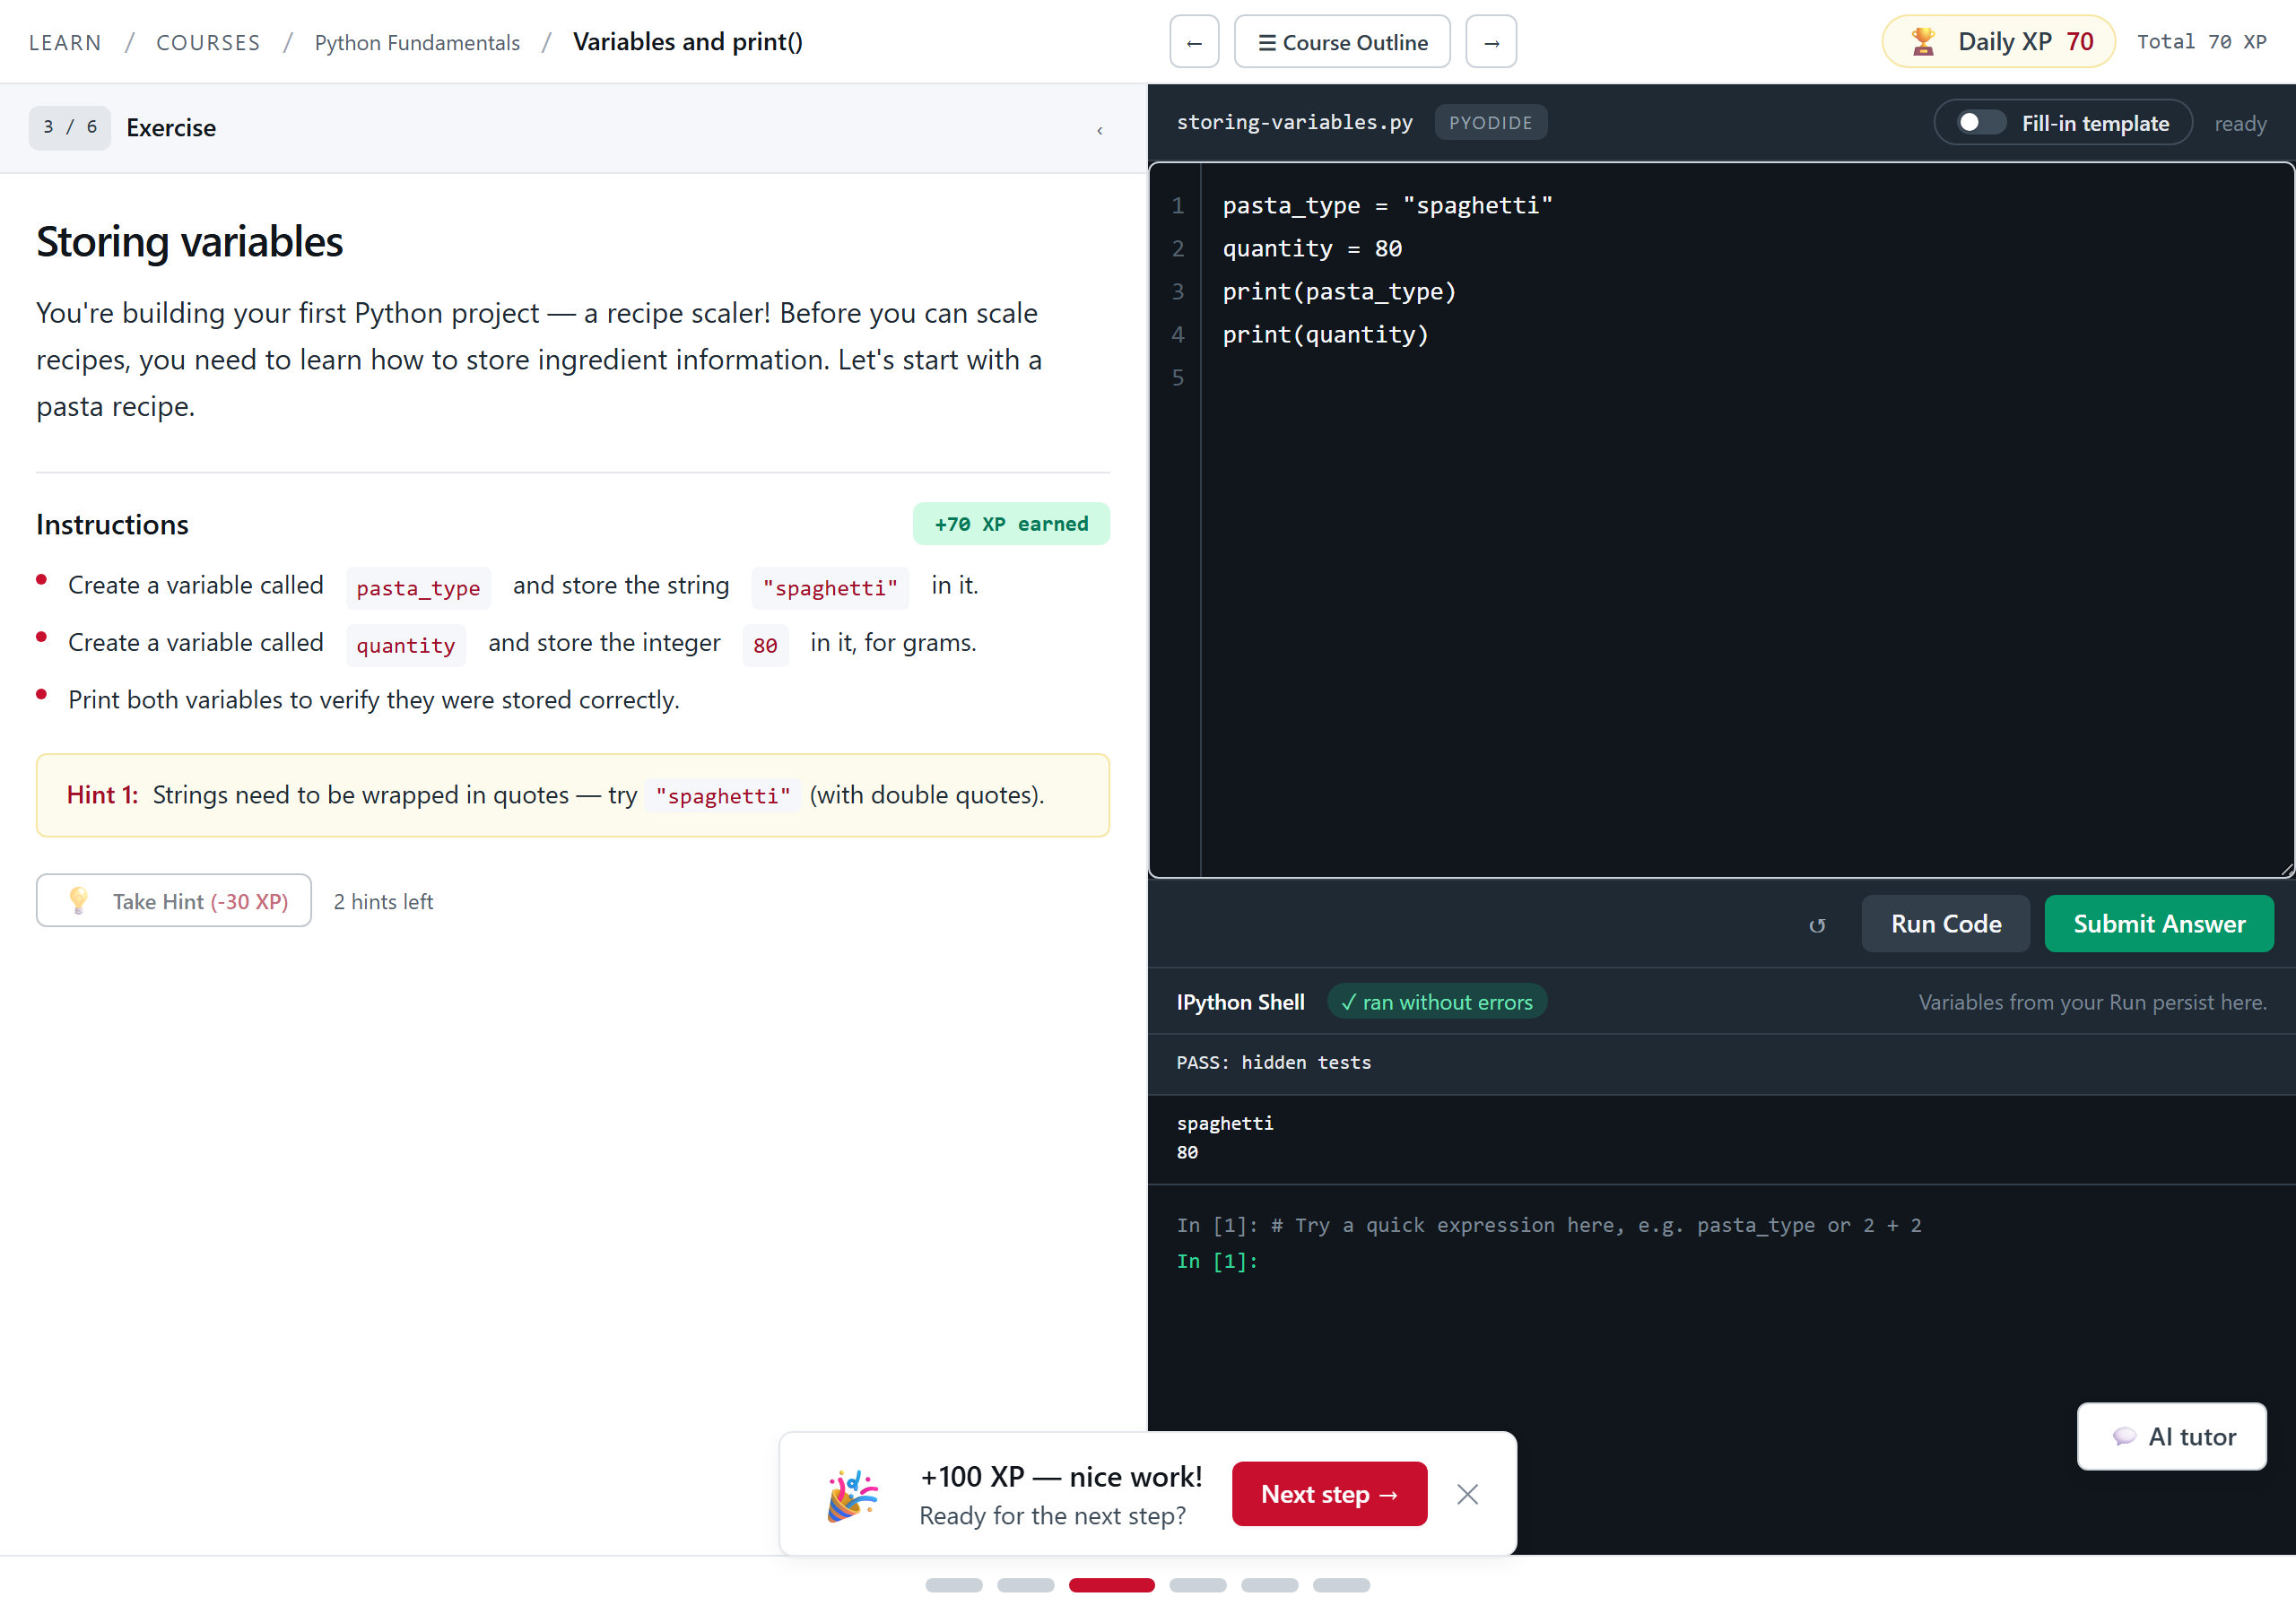Jump to step 4 progress segment
The height and width of the screenshot is (1614, 2296).
(1197, 1584)
